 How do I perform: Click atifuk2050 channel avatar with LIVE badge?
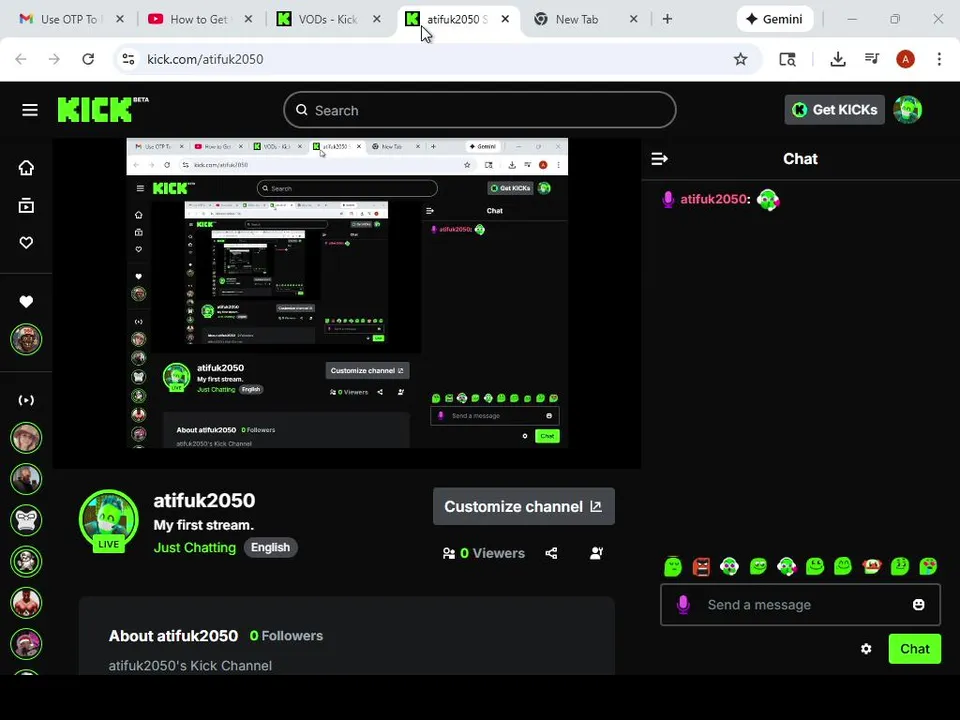pyautogui.click(x=108, y=521)
